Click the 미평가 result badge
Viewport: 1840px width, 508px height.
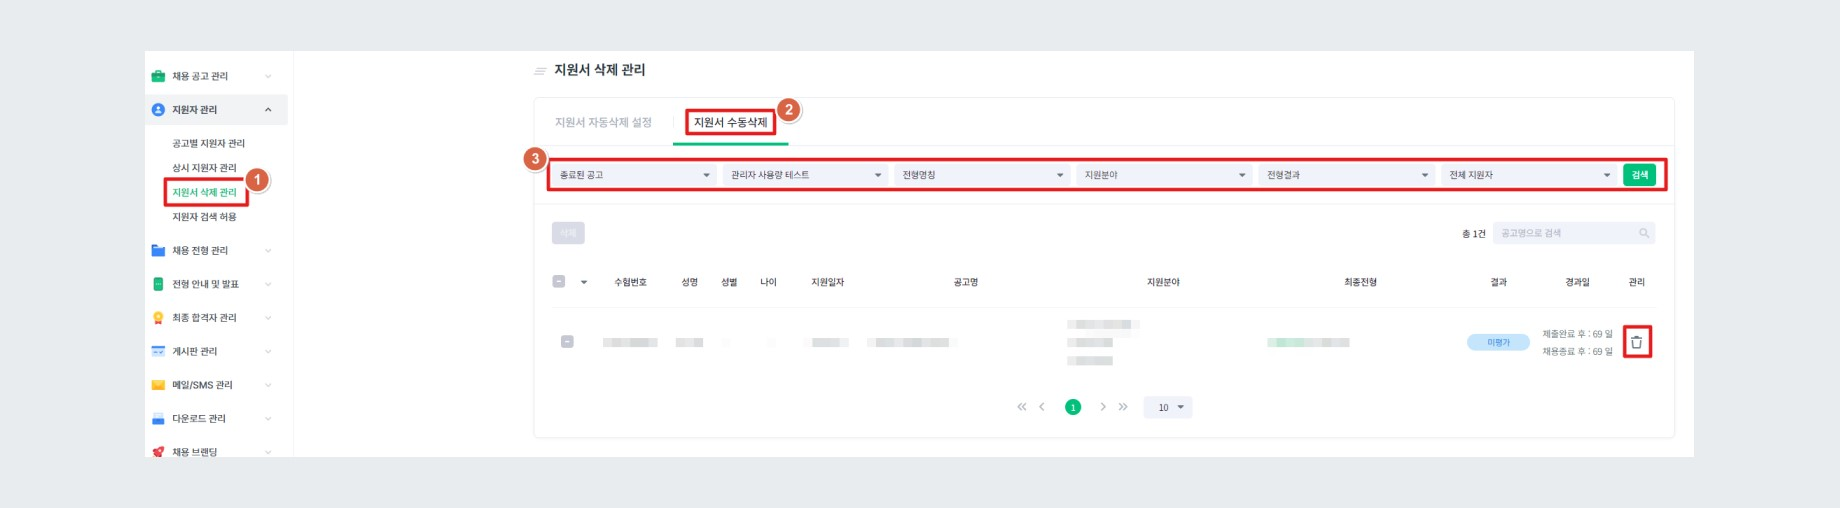click(1498, 342)
